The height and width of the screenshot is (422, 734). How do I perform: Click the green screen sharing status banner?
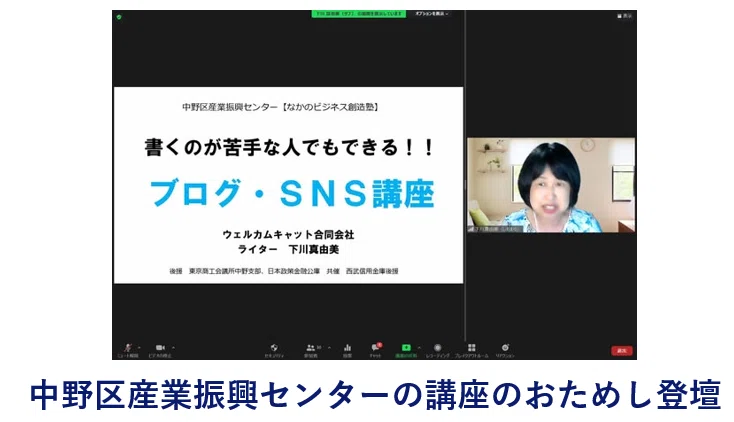[x=359, y=14]
